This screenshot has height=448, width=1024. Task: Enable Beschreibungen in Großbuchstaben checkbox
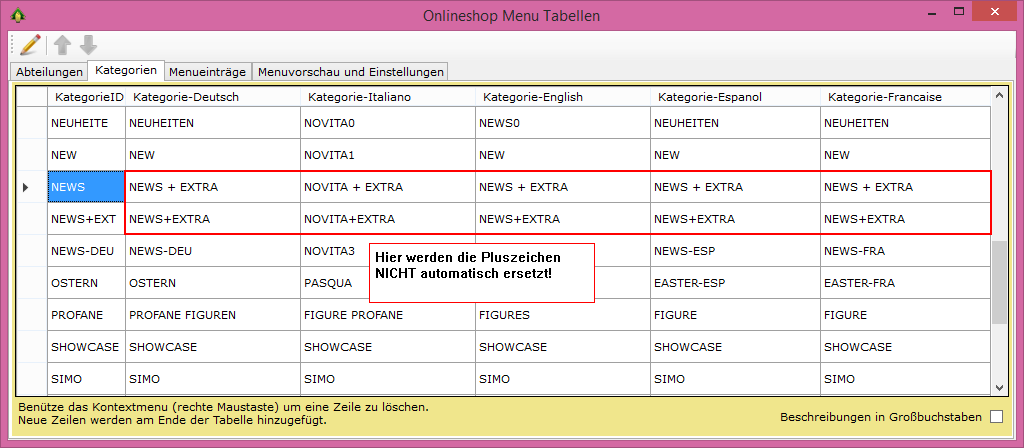pyautogui.click(x=996, y=416)
